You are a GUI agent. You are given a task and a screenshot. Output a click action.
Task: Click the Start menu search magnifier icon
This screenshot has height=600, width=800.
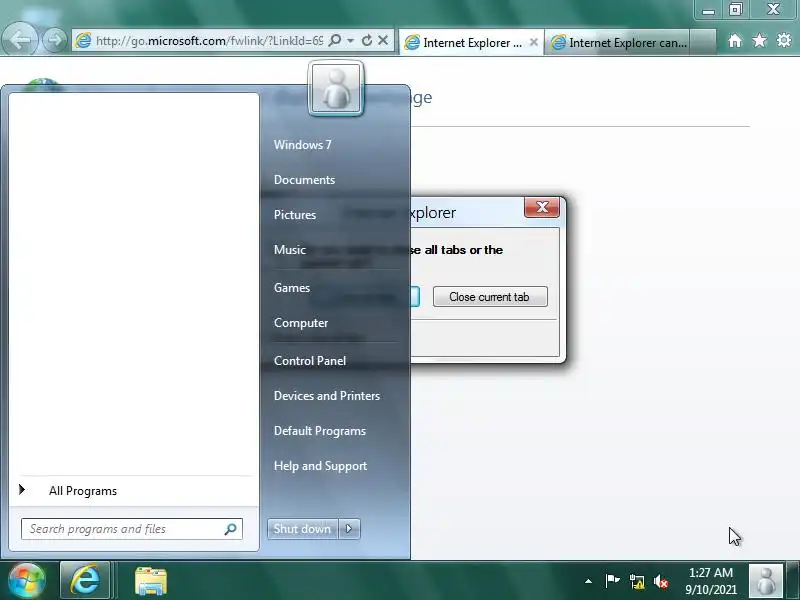[x=231, y=529]
